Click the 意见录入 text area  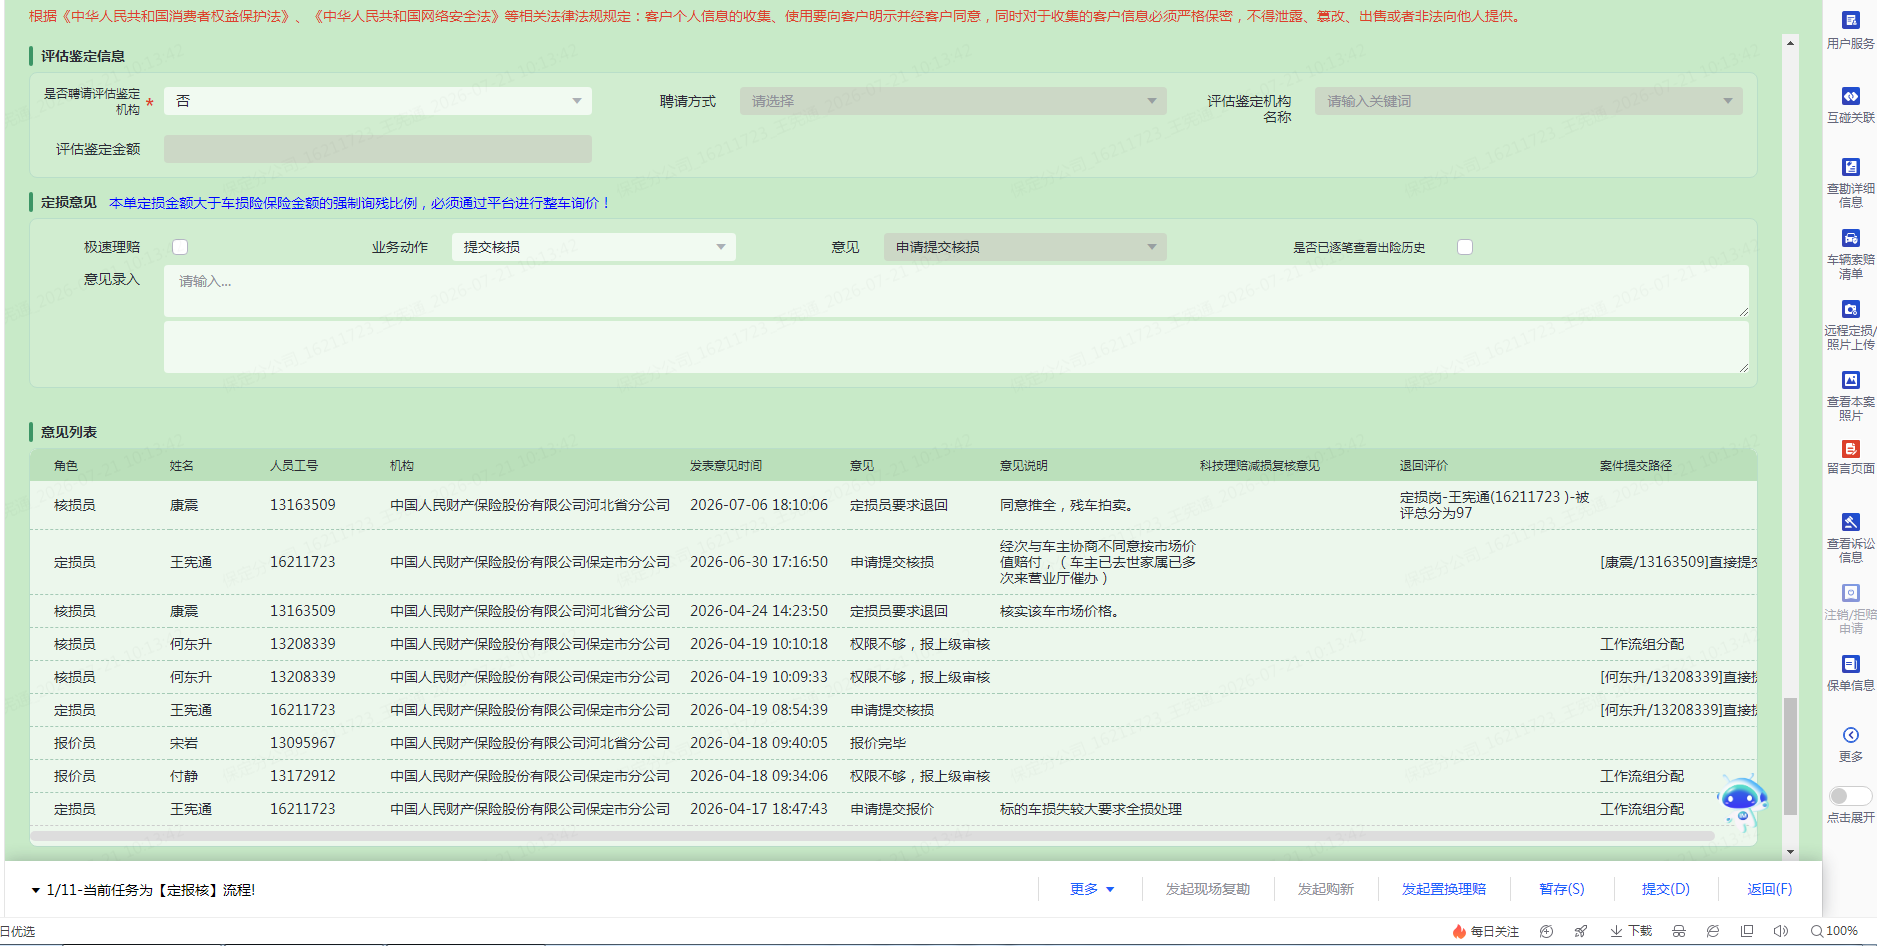coord(956,291)
